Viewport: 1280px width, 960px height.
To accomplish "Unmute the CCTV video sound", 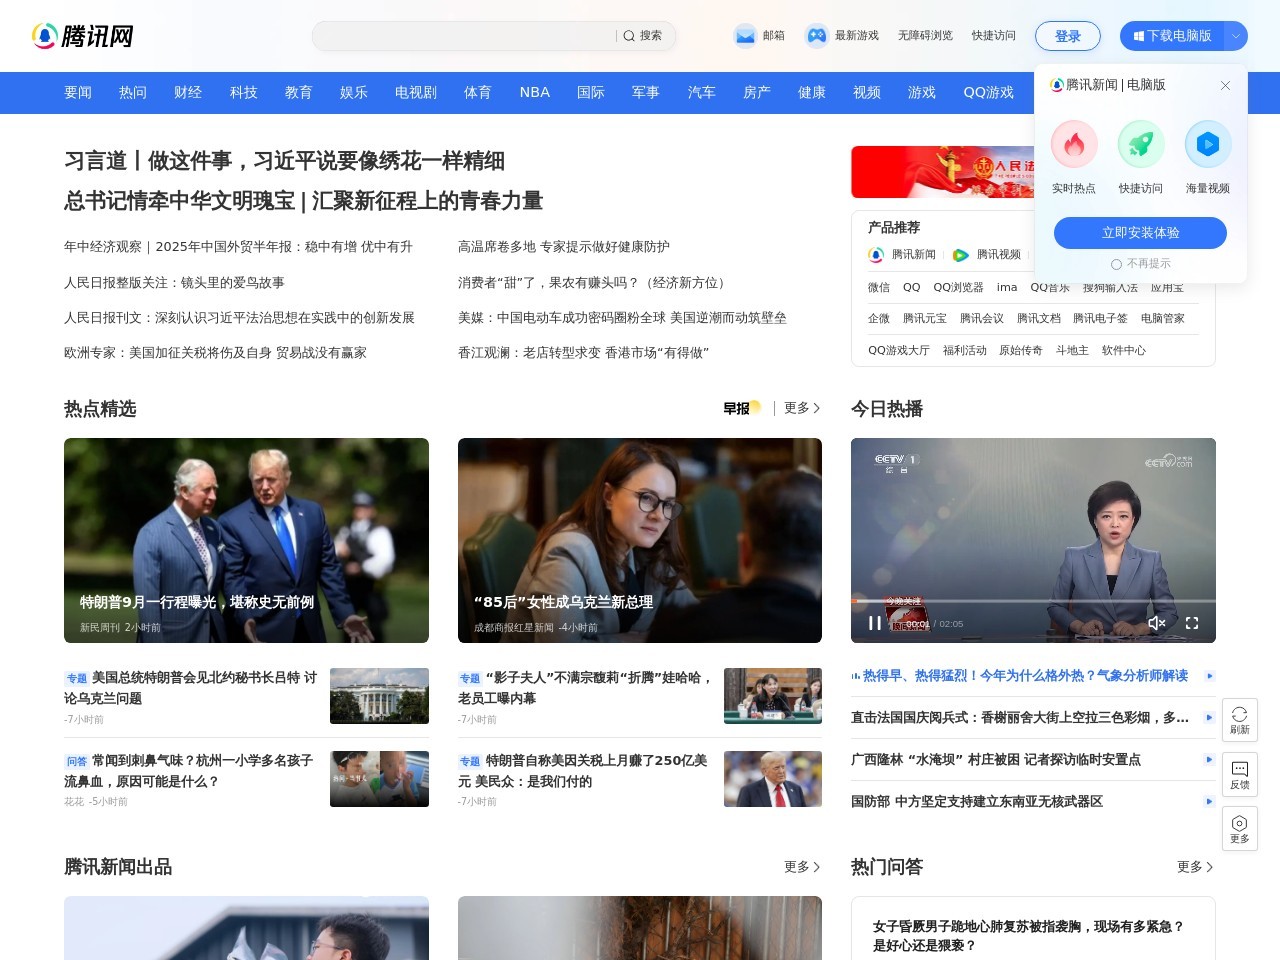I will [1157, 623].
